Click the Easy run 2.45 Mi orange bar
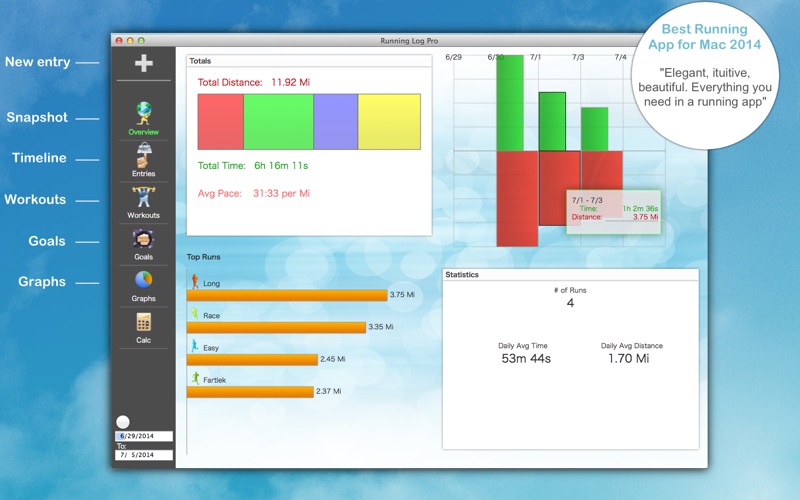The width and height of the screenshot is (800, 500). tap(252, 360)
